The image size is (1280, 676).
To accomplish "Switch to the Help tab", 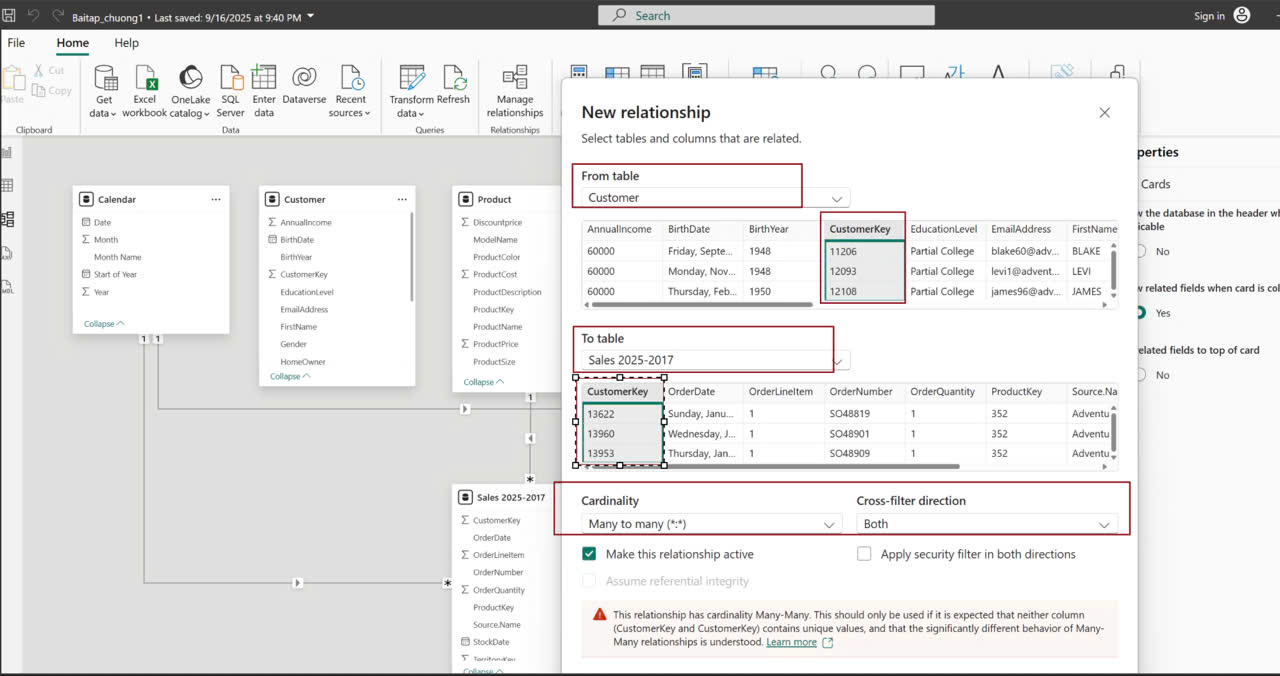I will (x=126, y=43).
